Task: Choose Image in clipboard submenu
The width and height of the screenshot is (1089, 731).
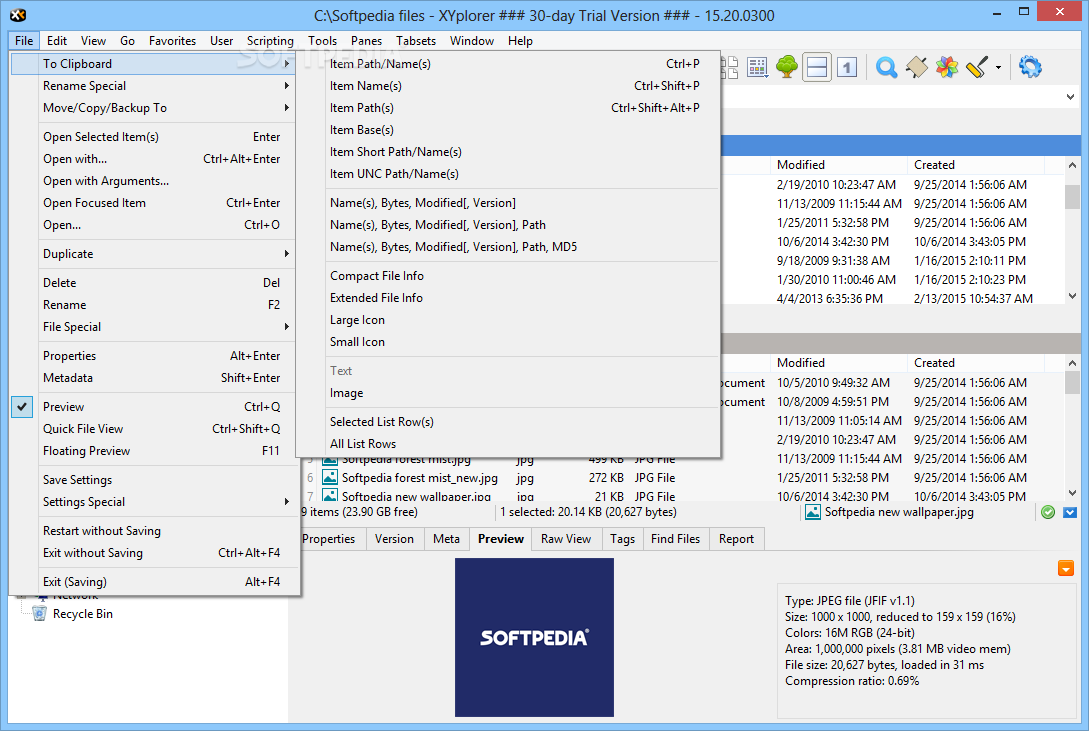Action: 508,393
